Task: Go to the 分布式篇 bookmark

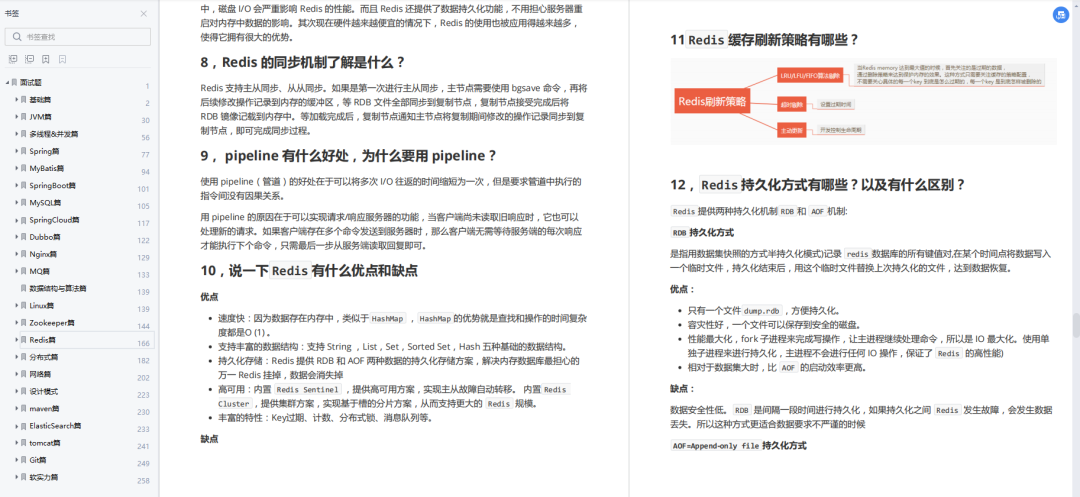Action: (43, 357)
